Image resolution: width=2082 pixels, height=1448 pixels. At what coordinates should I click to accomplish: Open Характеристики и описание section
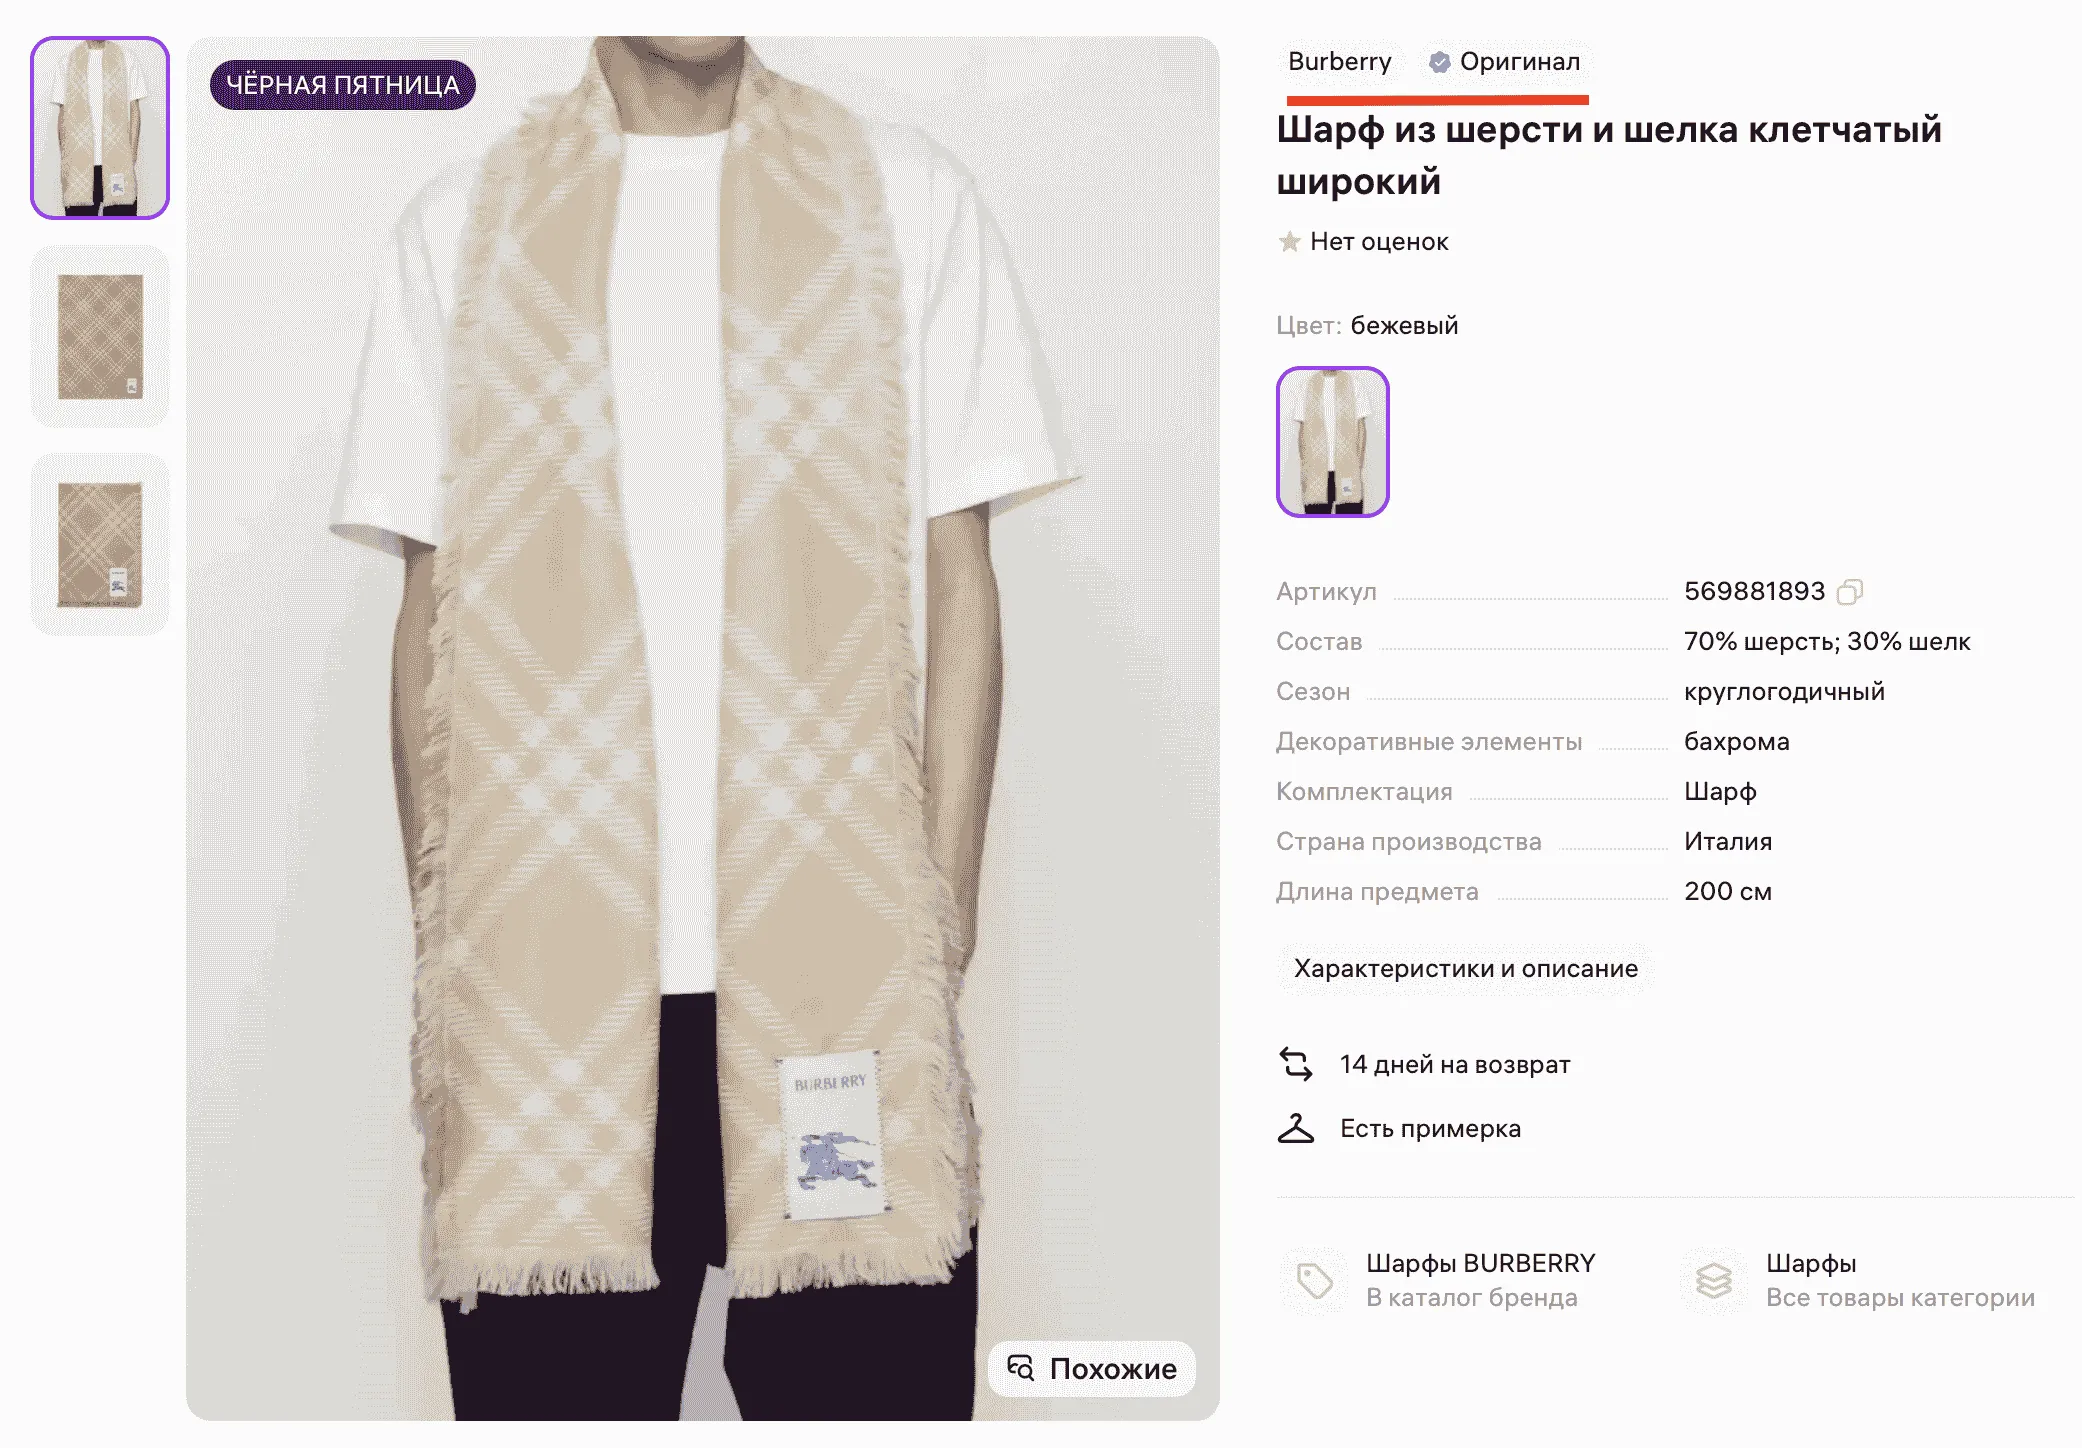coord(1465,968)
